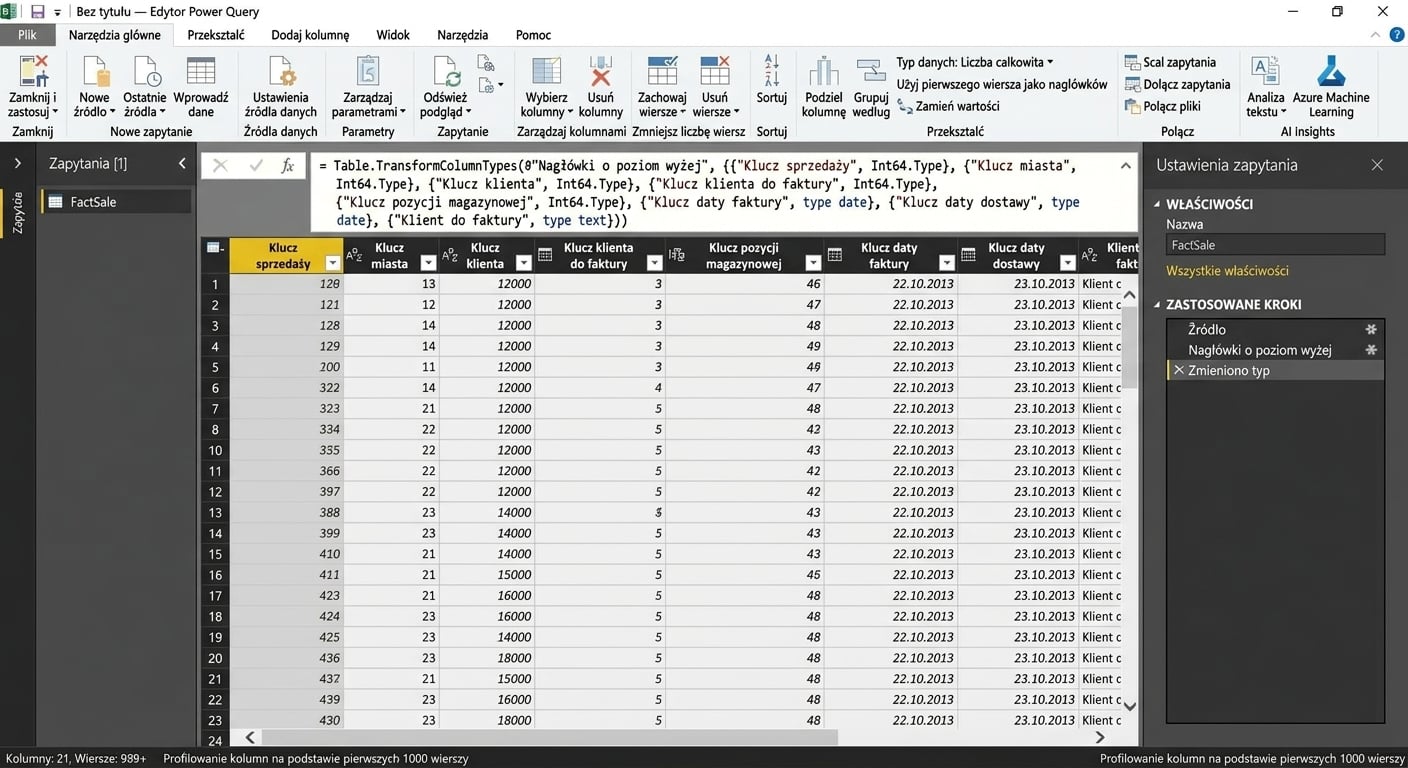The width and height of the screenshot is (1408, 768).
Task: Click the Usuń wiersze icon
Action: coord(715,72)
